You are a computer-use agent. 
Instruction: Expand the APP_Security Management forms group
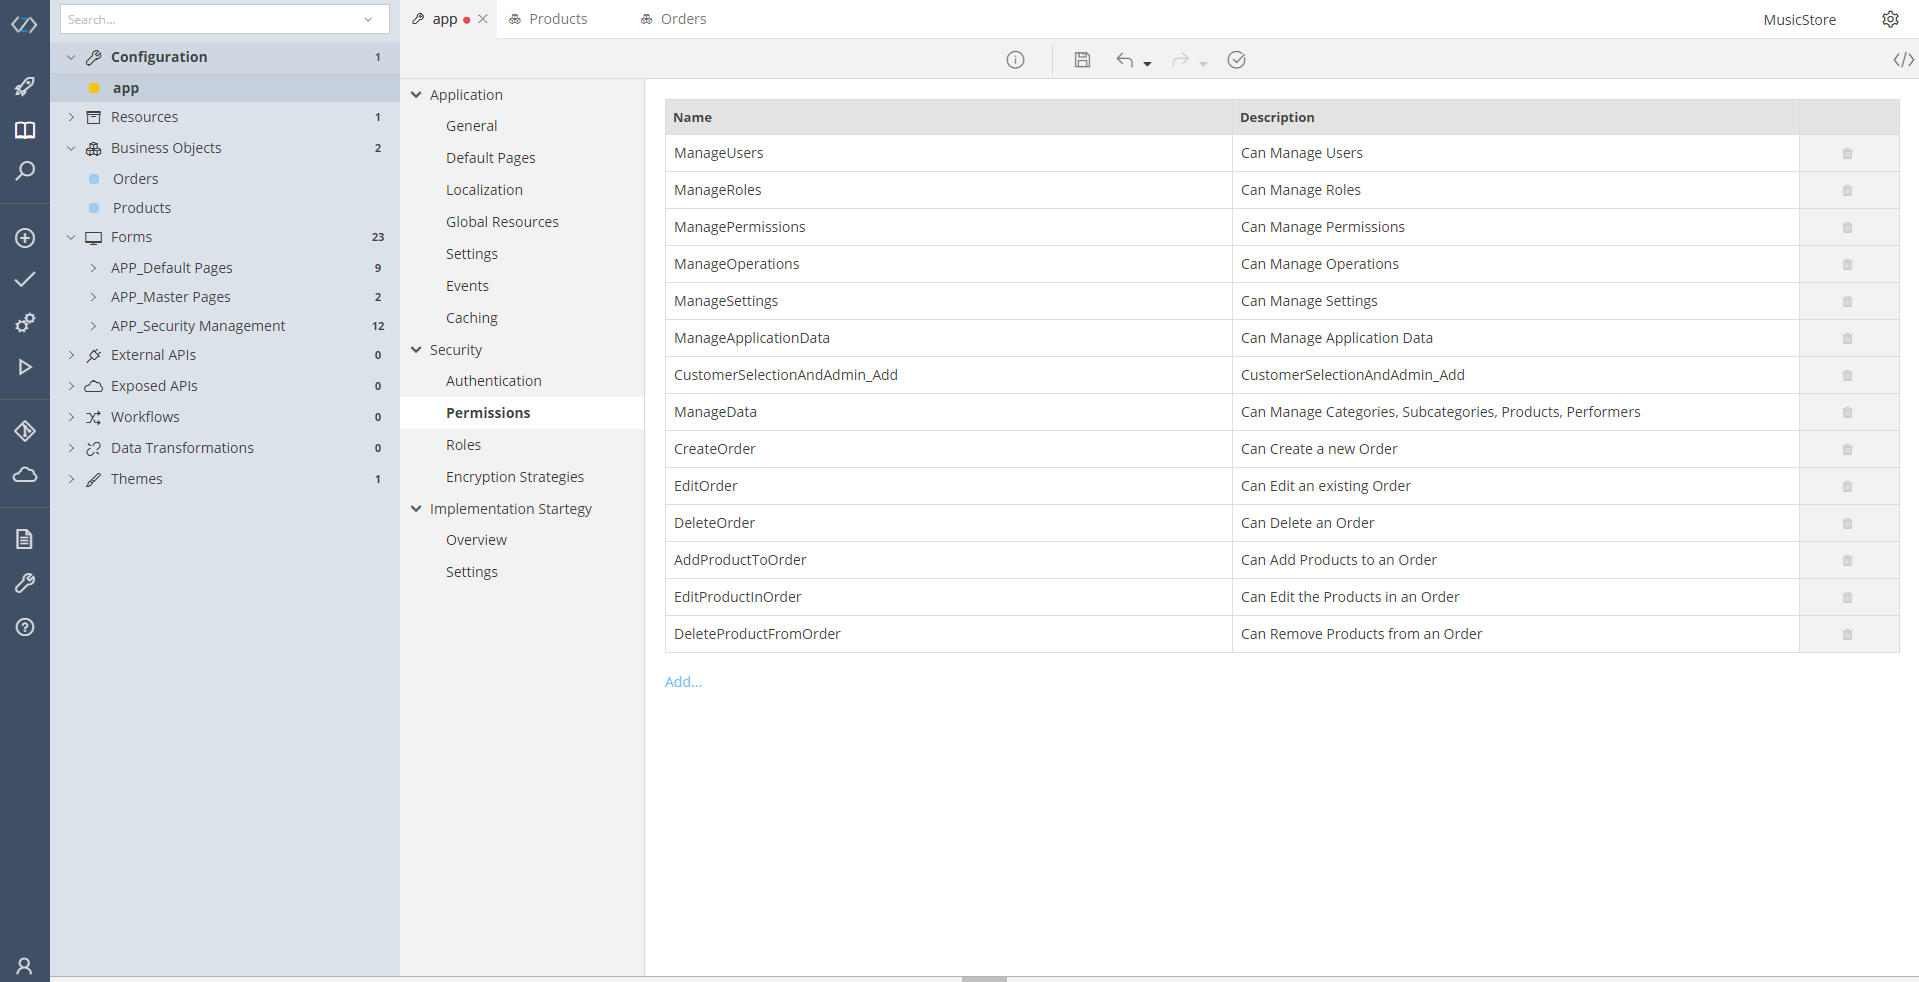[x=91, y=326]
